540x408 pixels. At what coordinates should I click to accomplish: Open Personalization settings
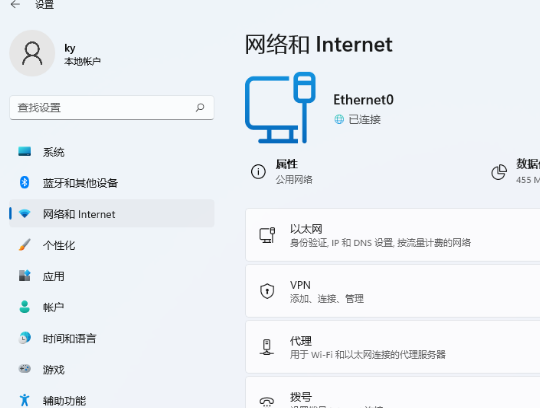[x=112, y=245]
